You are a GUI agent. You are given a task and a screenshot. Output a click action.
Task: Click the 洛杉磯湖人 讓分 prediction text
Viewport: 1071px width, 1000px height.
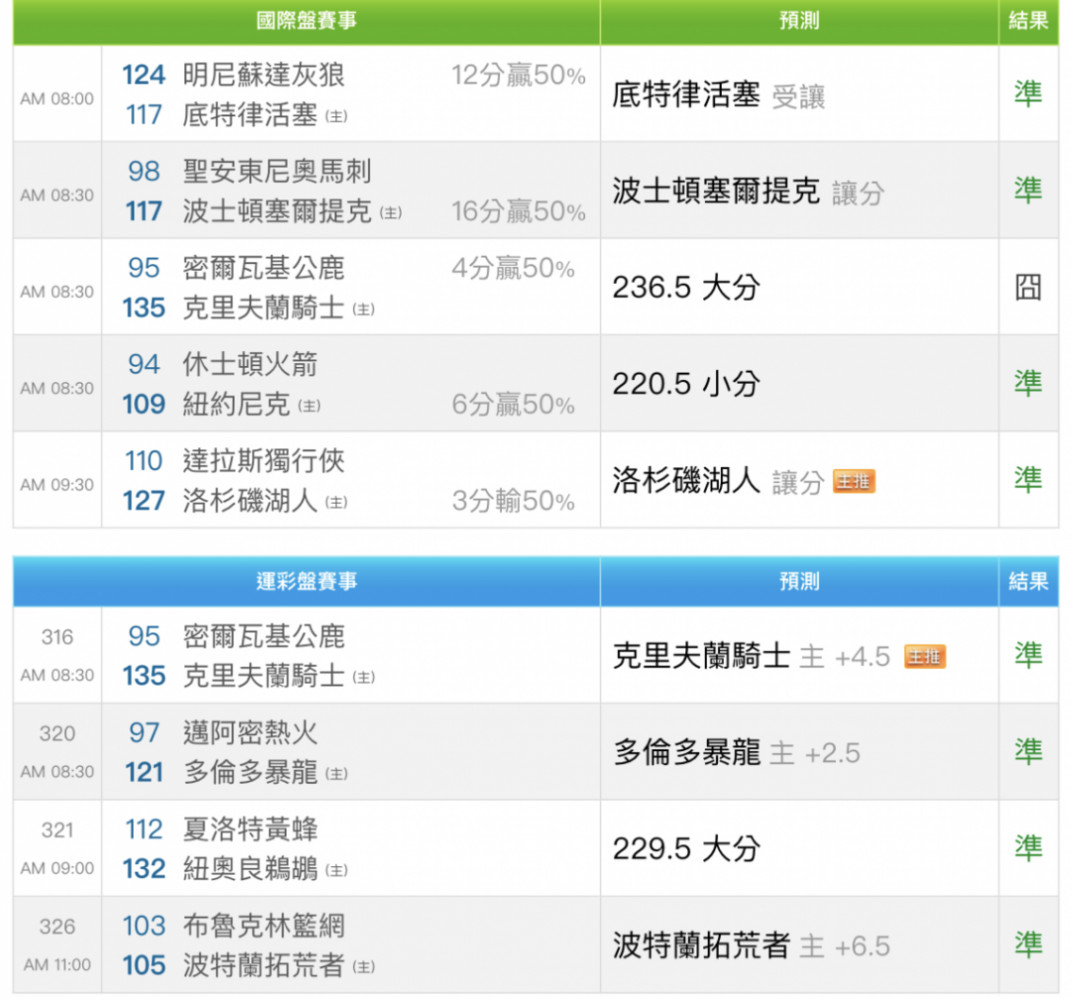coord(718,481)
